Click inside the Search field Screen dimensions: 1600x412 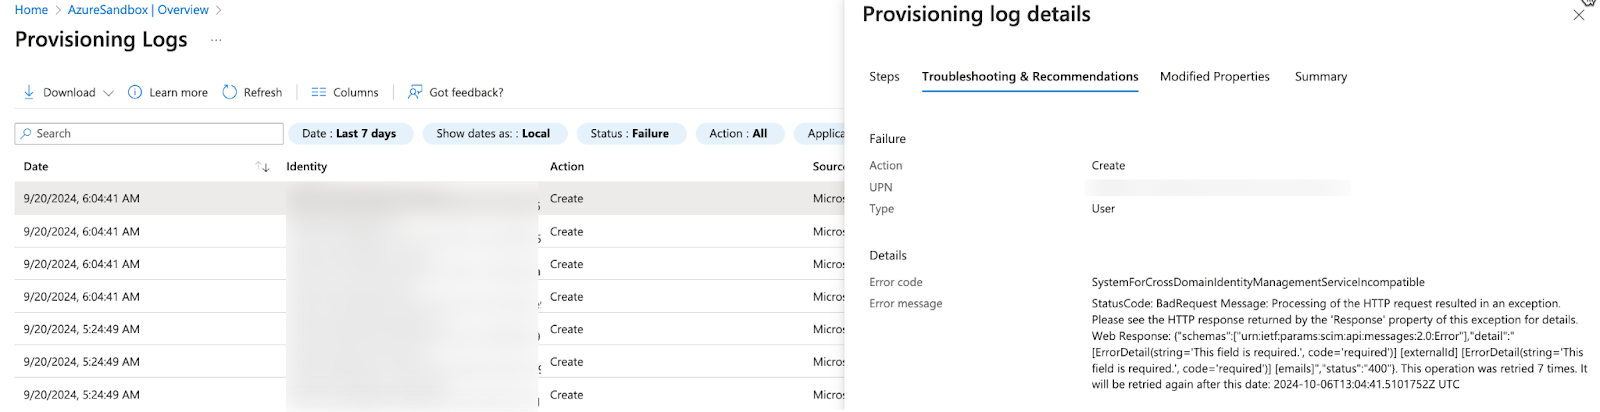150,133
